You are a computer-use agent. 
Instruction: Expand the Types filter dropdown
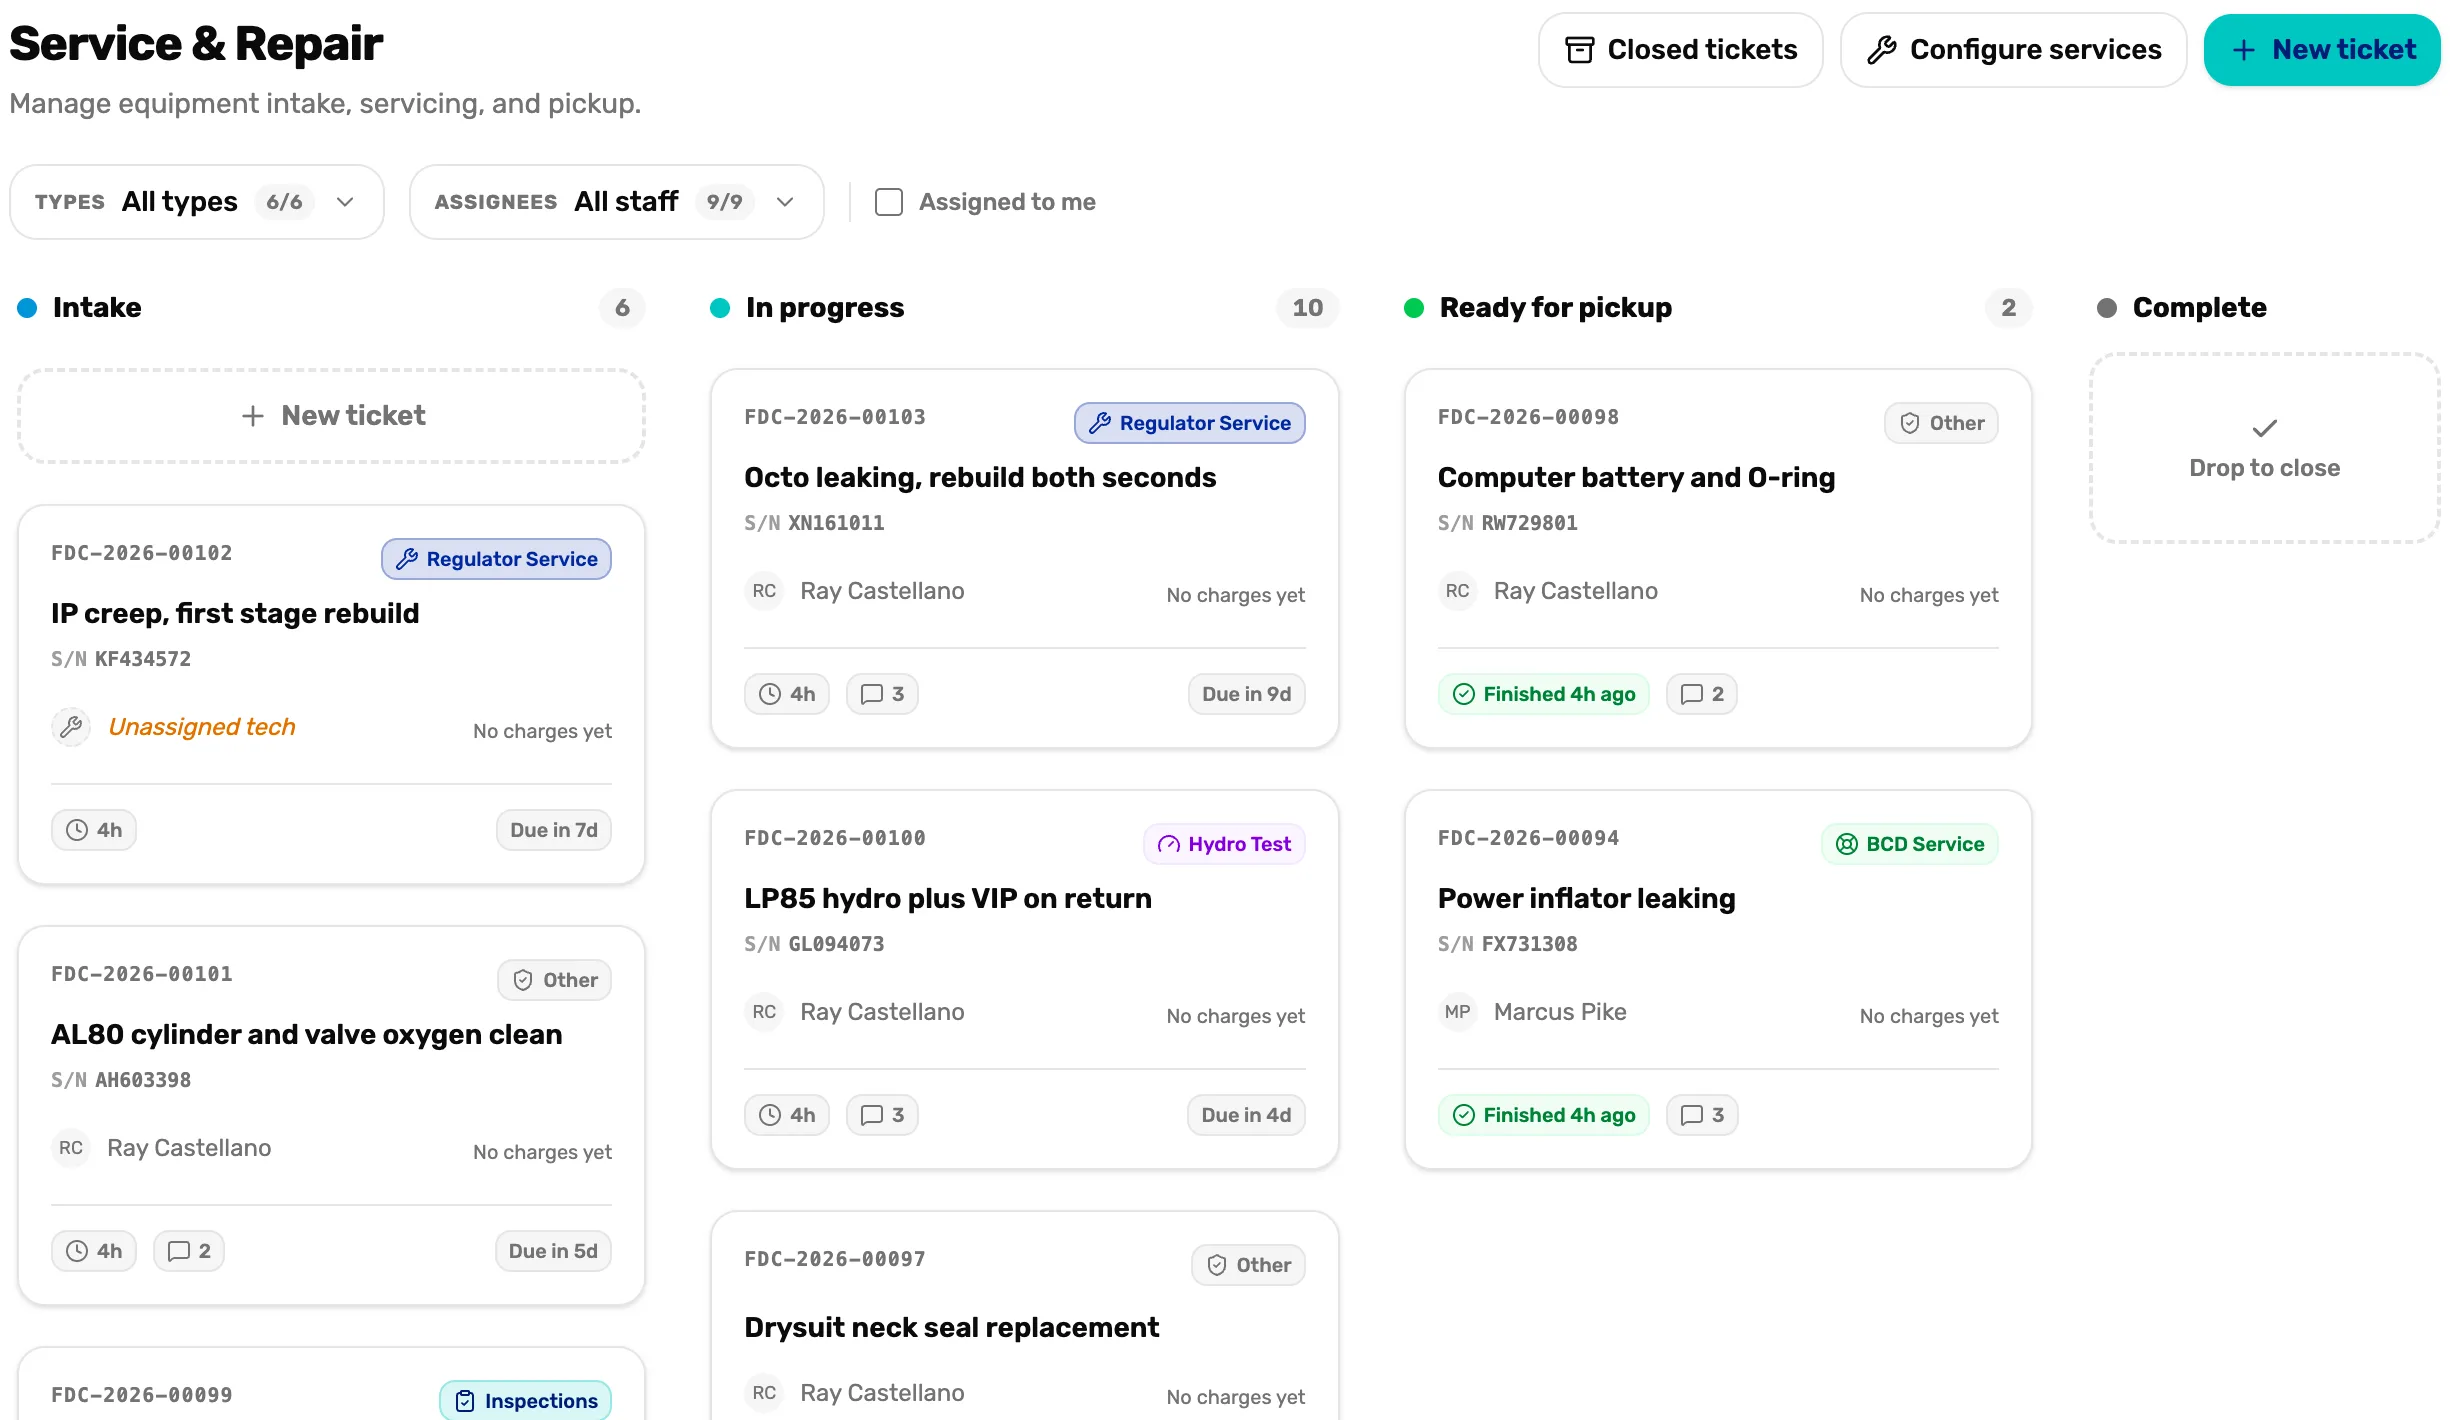pos(197,202)
